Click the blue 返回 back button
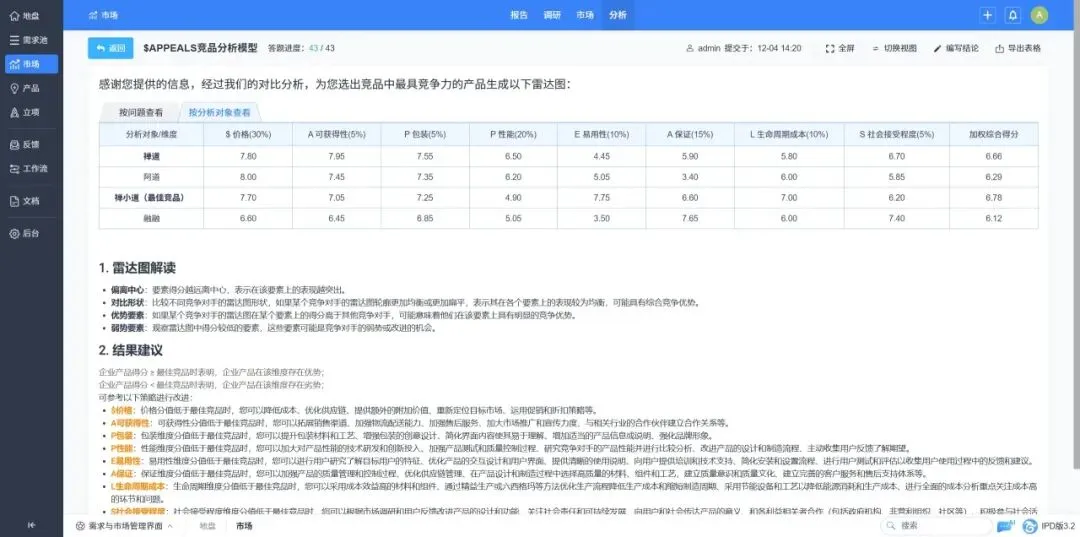 click(x=110, y=48)
